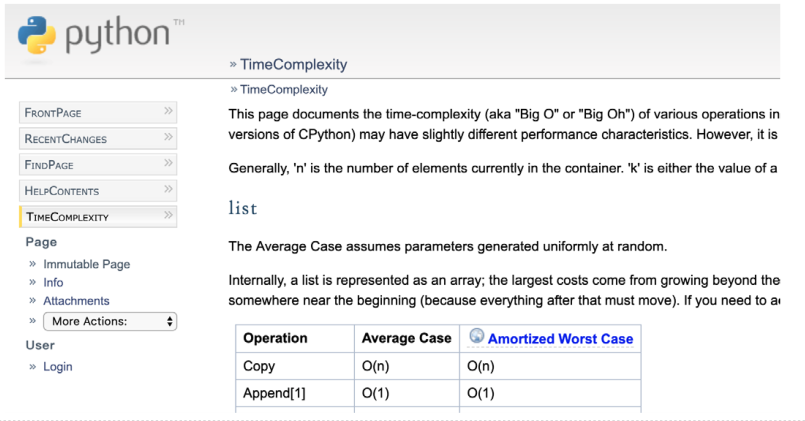Click the Amortized Worst Case O(1) cell for Append

click(x=550, y=393)
